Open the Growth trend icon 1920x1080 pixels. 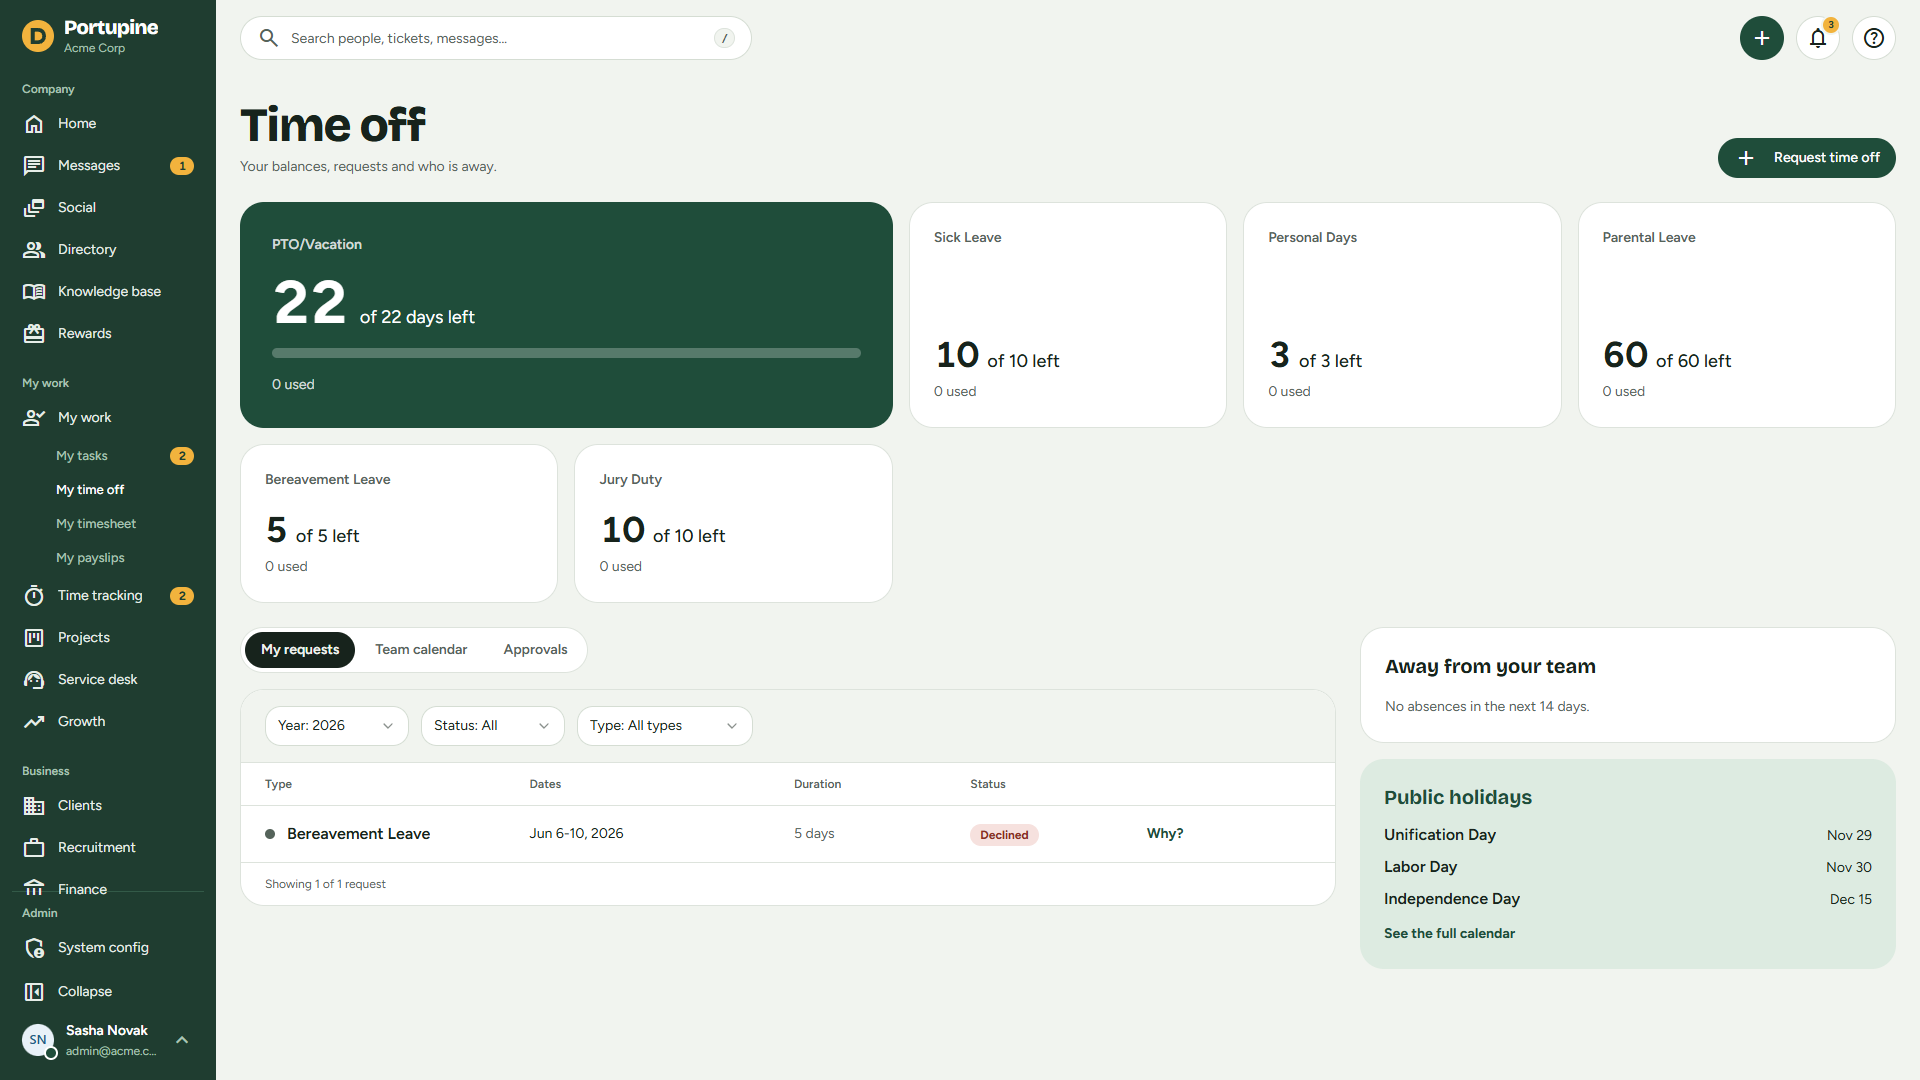[x=34, y=722]
